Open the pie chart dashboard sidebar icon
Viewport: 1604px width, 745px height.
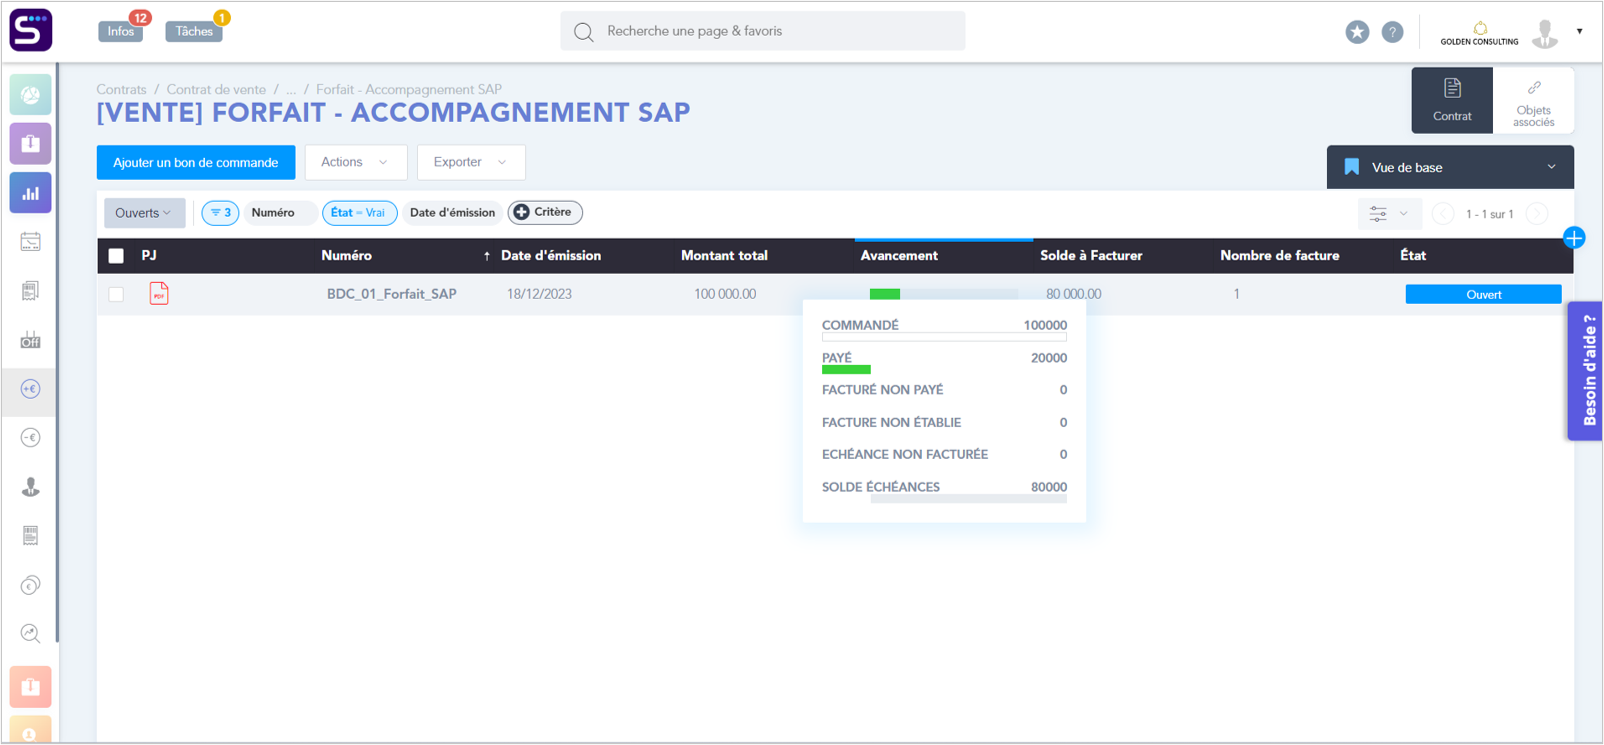click(x=31, y=95)
